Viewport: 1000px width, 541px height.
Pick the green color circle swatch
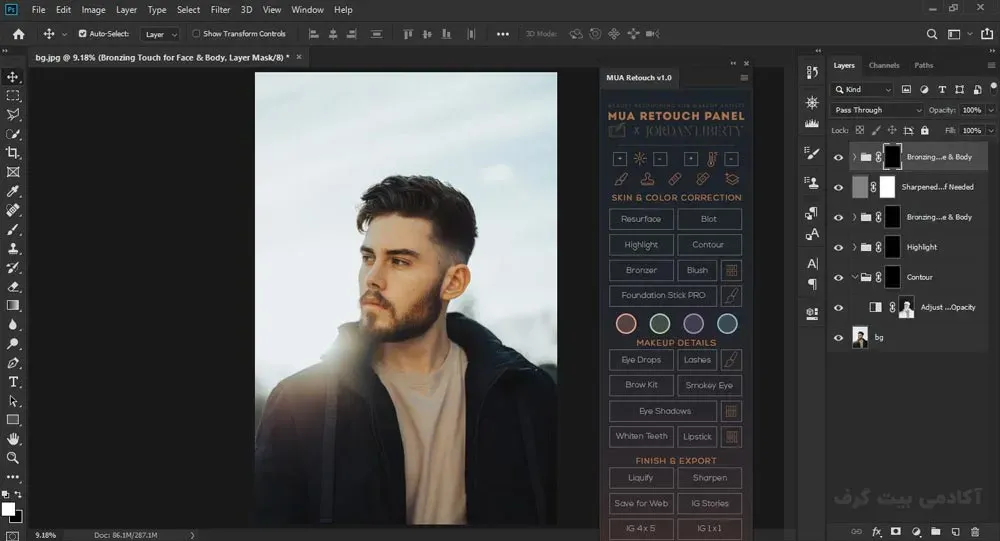(x=659, y=323)
